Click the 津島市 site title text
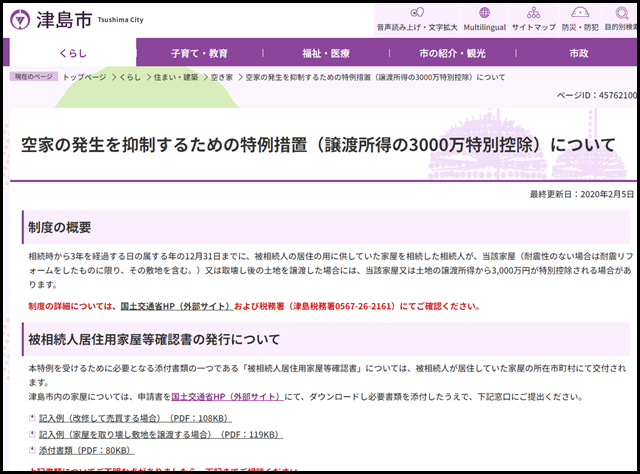The image size is (640, 474). 64,20
